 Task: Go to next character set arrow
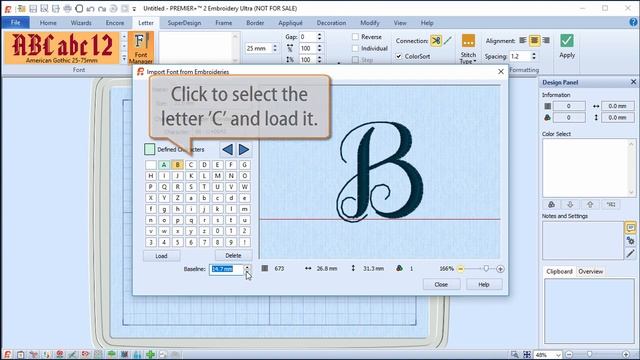tap(244, 149)
